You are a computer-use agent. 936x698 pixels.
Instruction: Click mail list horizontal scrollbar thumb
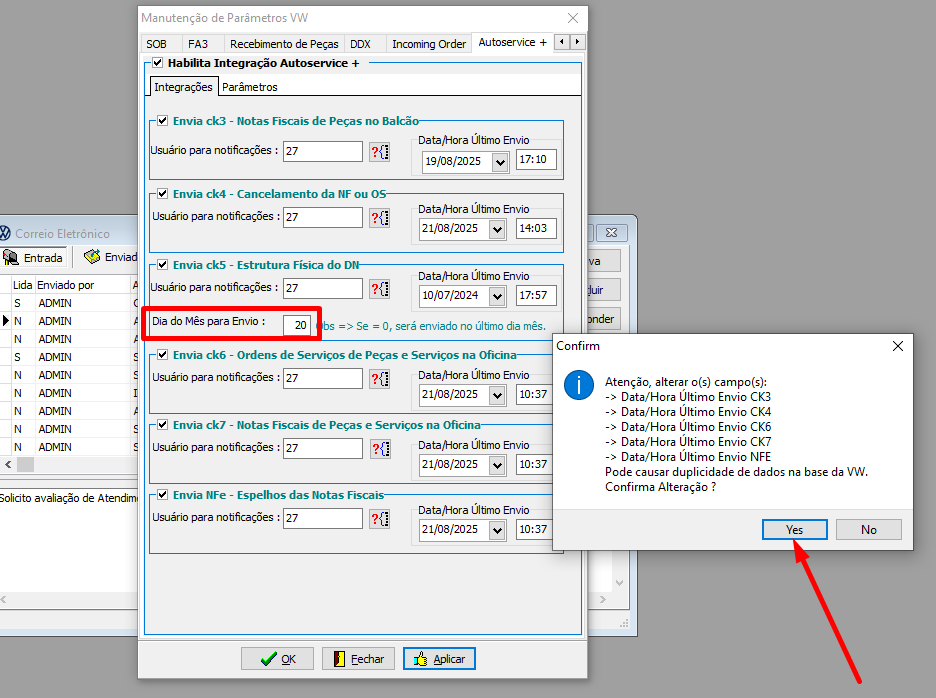25,464
